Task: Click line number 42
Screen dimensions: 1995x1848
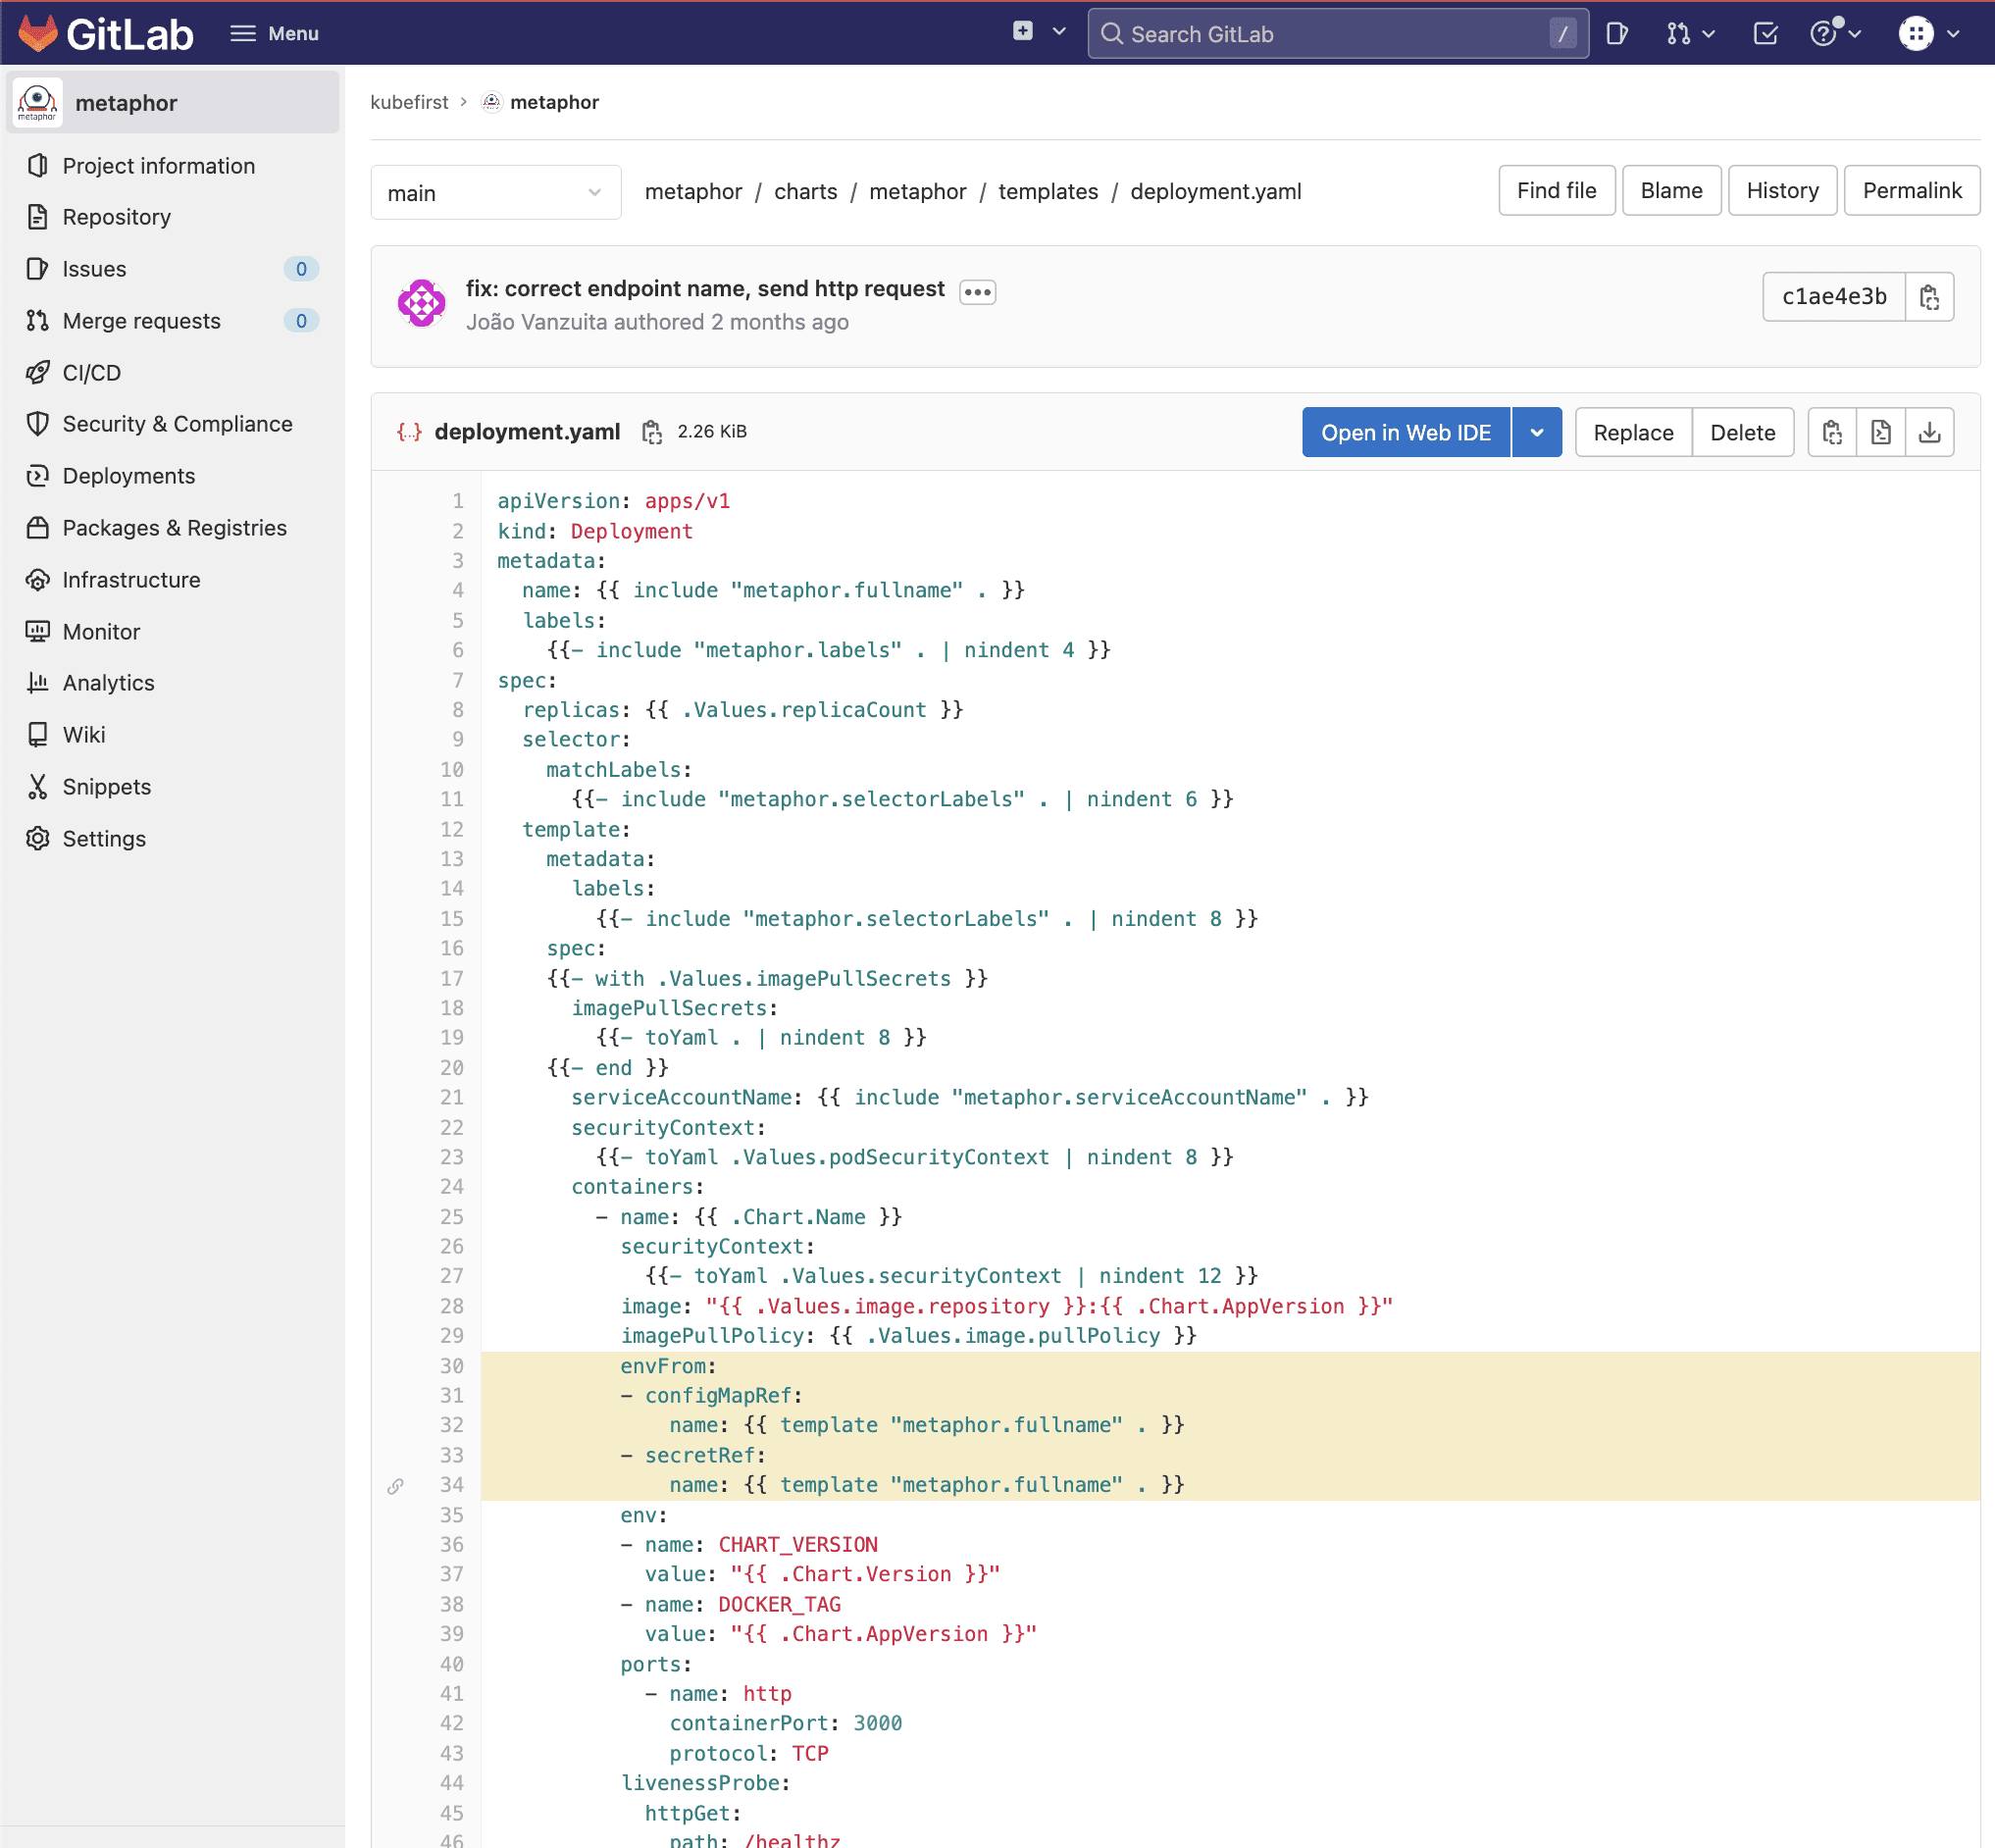Action: (x=452, y=1723)
